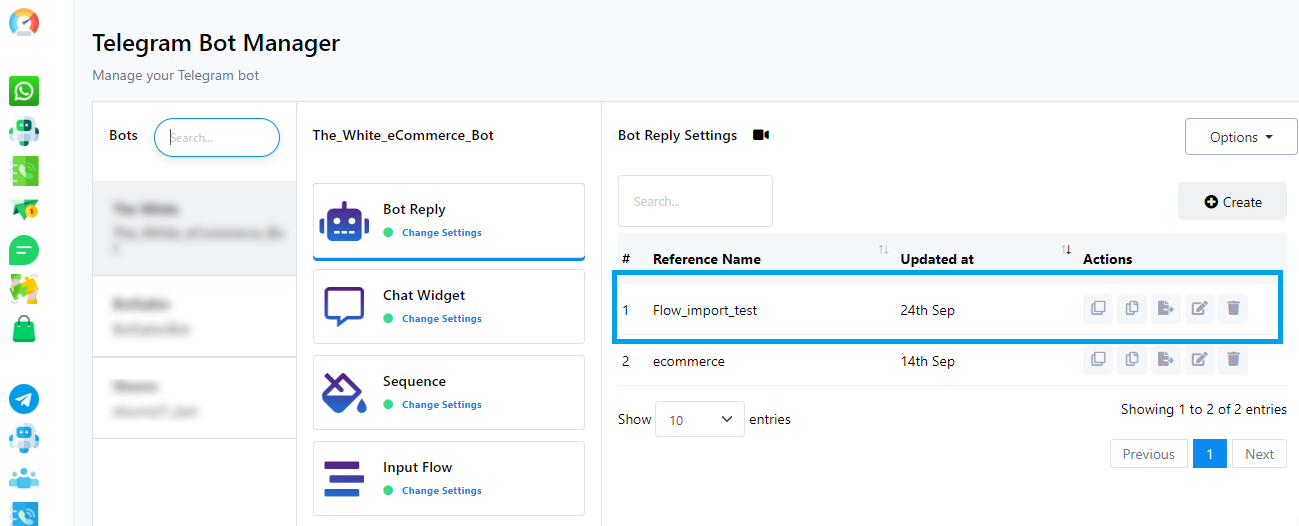Open the Sequence settings card
Viewport: 1299px width, 526px height.
(448, 392)
